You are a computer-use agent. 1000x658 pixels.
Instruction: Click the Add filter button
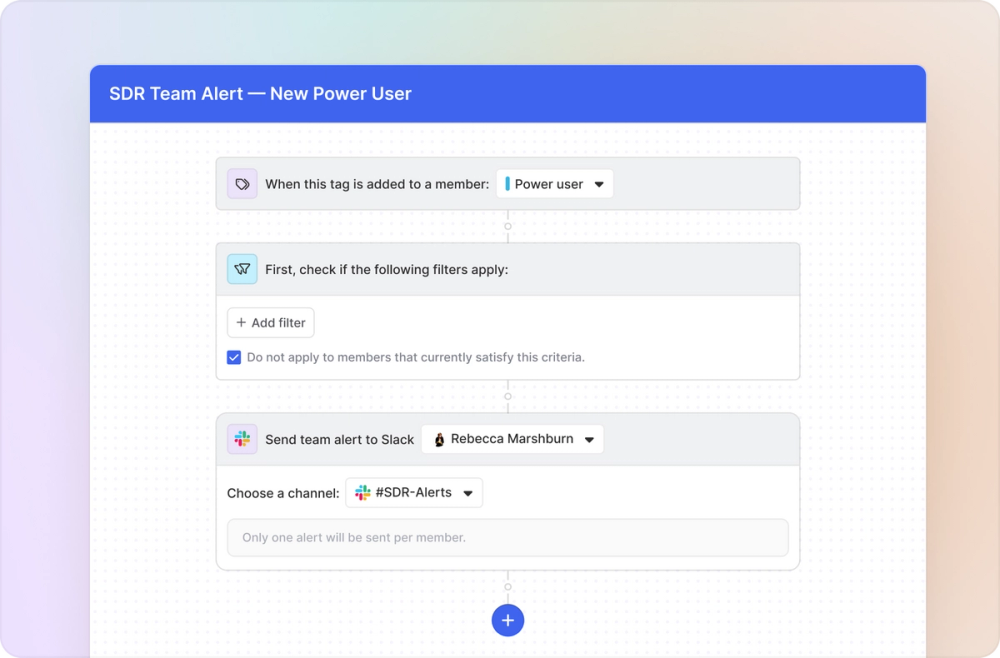click(x=270, y=323)
